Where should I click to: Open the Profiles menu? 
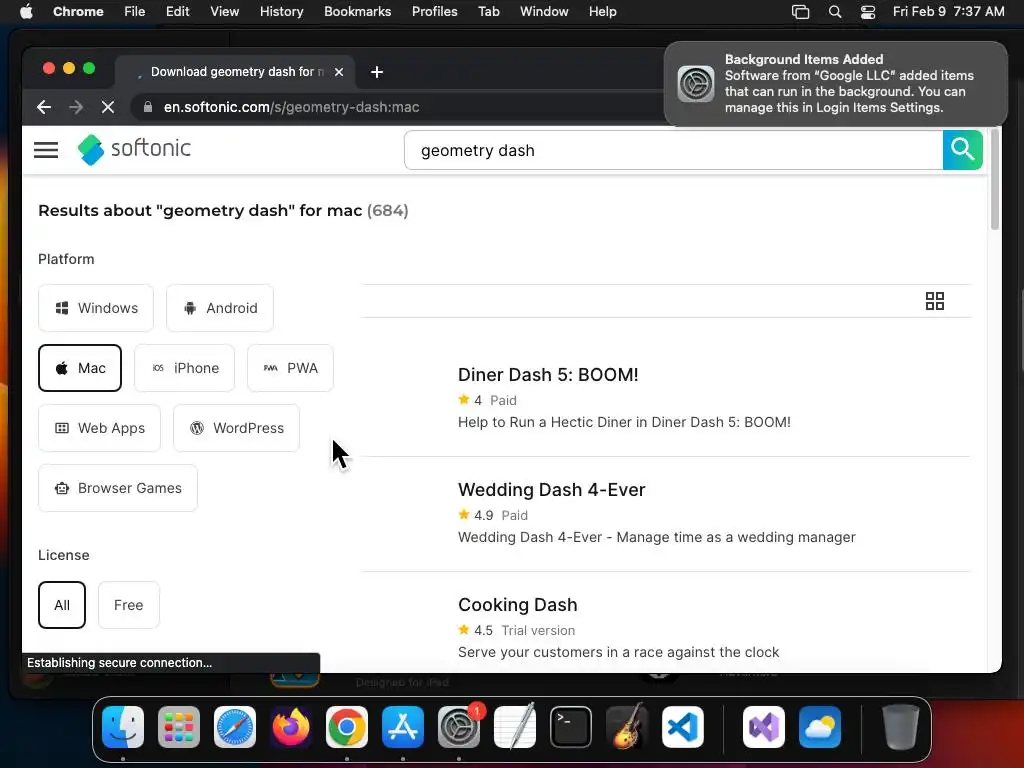[434, 12]
